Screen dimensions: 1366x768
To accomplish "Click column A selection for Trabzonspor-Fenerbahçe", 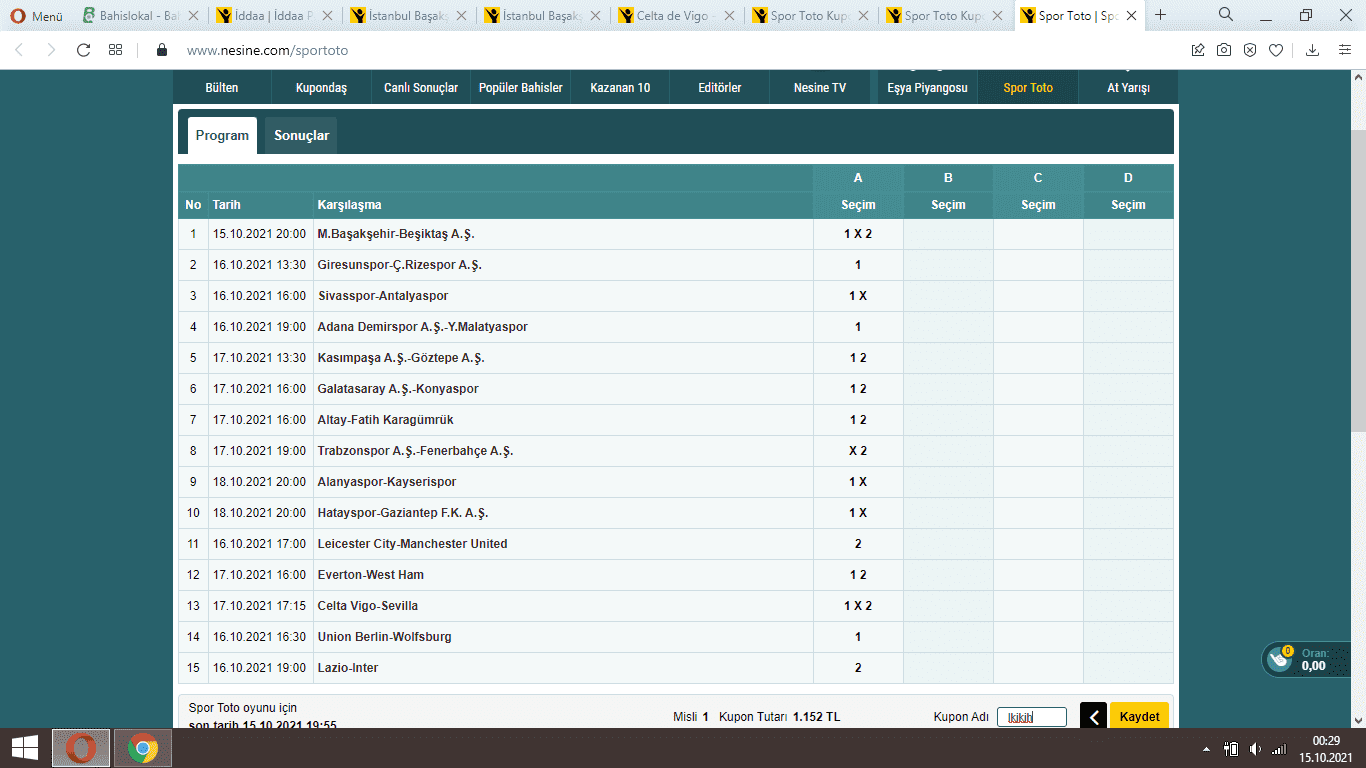I will pyautogui.click(x=858, y=451).
